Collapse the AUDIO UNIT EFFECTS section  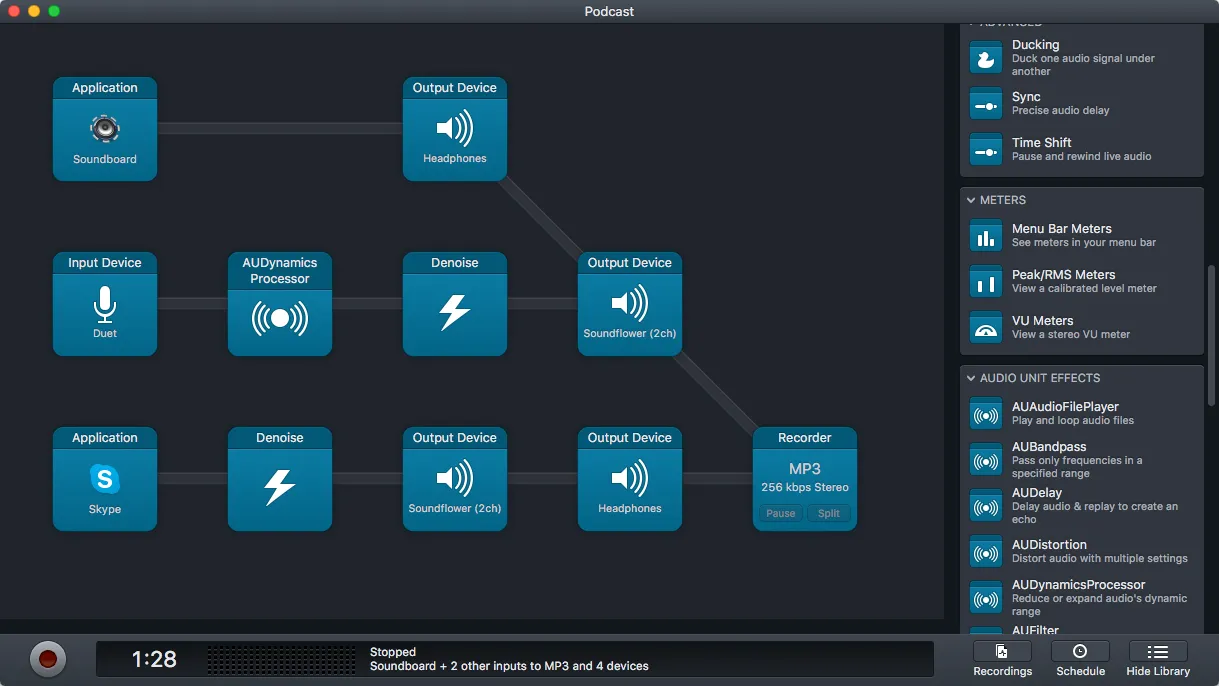pos(971,378)
